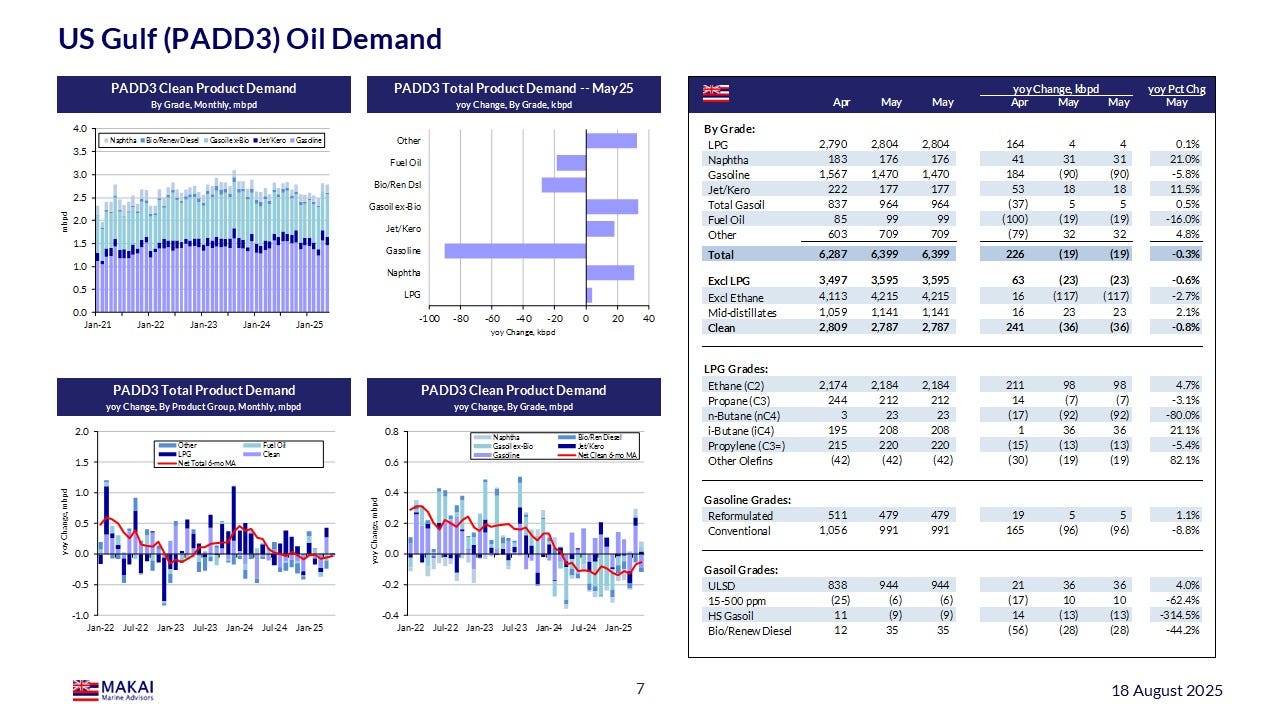Select the Excl Ethane row label
The image size is (1280, 720).
[x=735, y=297]
